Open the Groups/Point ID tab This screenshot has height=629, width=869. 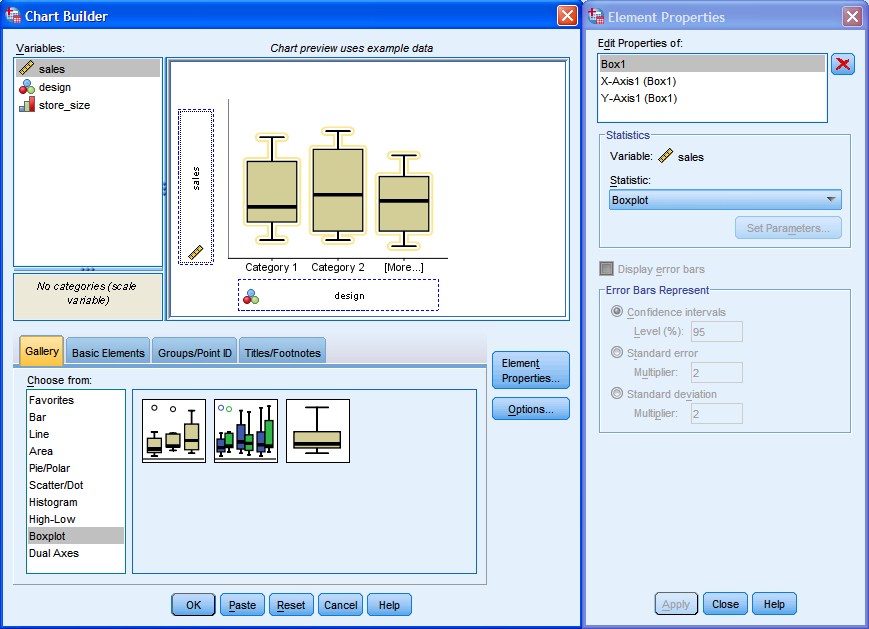click(x=196, y=351)
